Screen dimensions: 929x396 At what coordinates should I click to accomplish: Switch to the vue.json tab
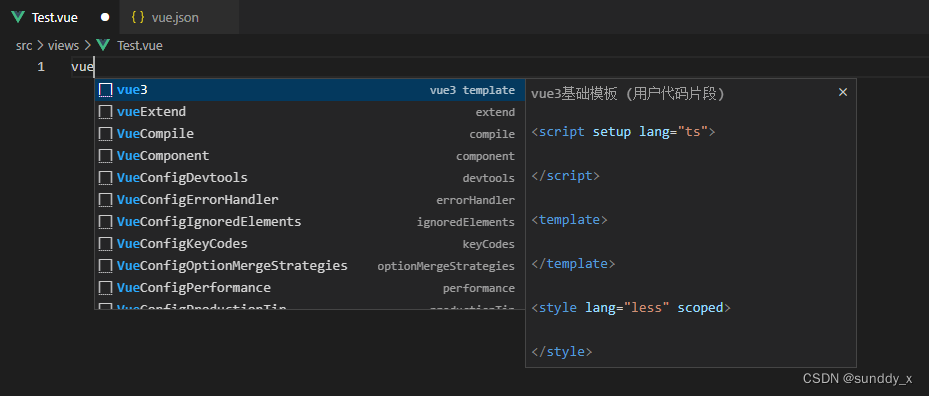point(180,17)
